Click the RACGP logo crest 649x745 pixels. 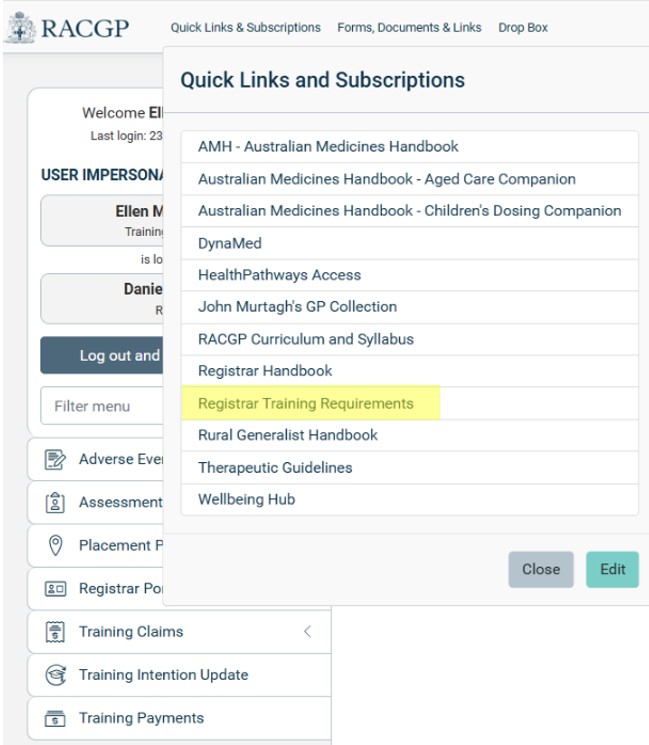point(20,28)
